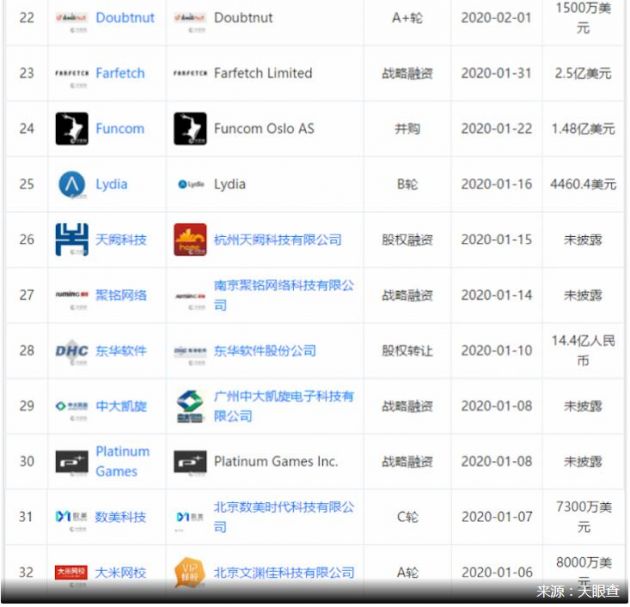Viewport: 630px width, 607px height.
Task: Open 北京数美时代科技有限公司 company link
Action: 284,517
